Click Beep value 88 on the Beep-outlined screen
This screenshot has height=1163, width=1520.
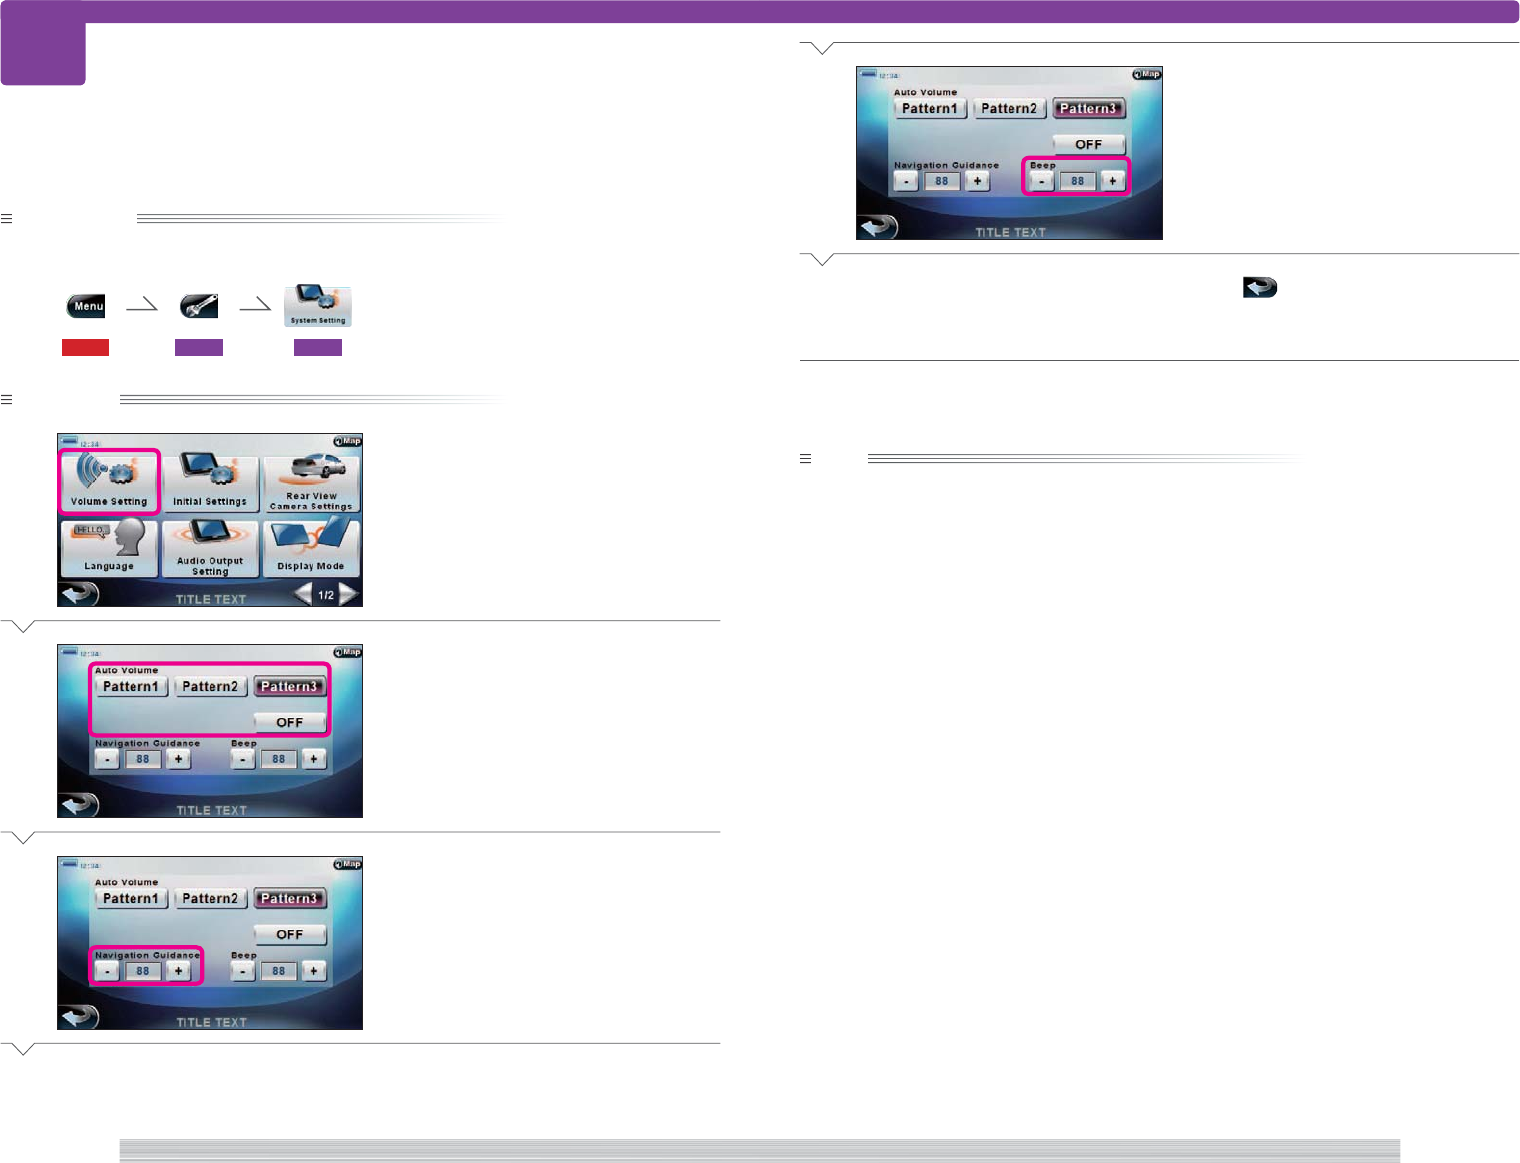1077,181
